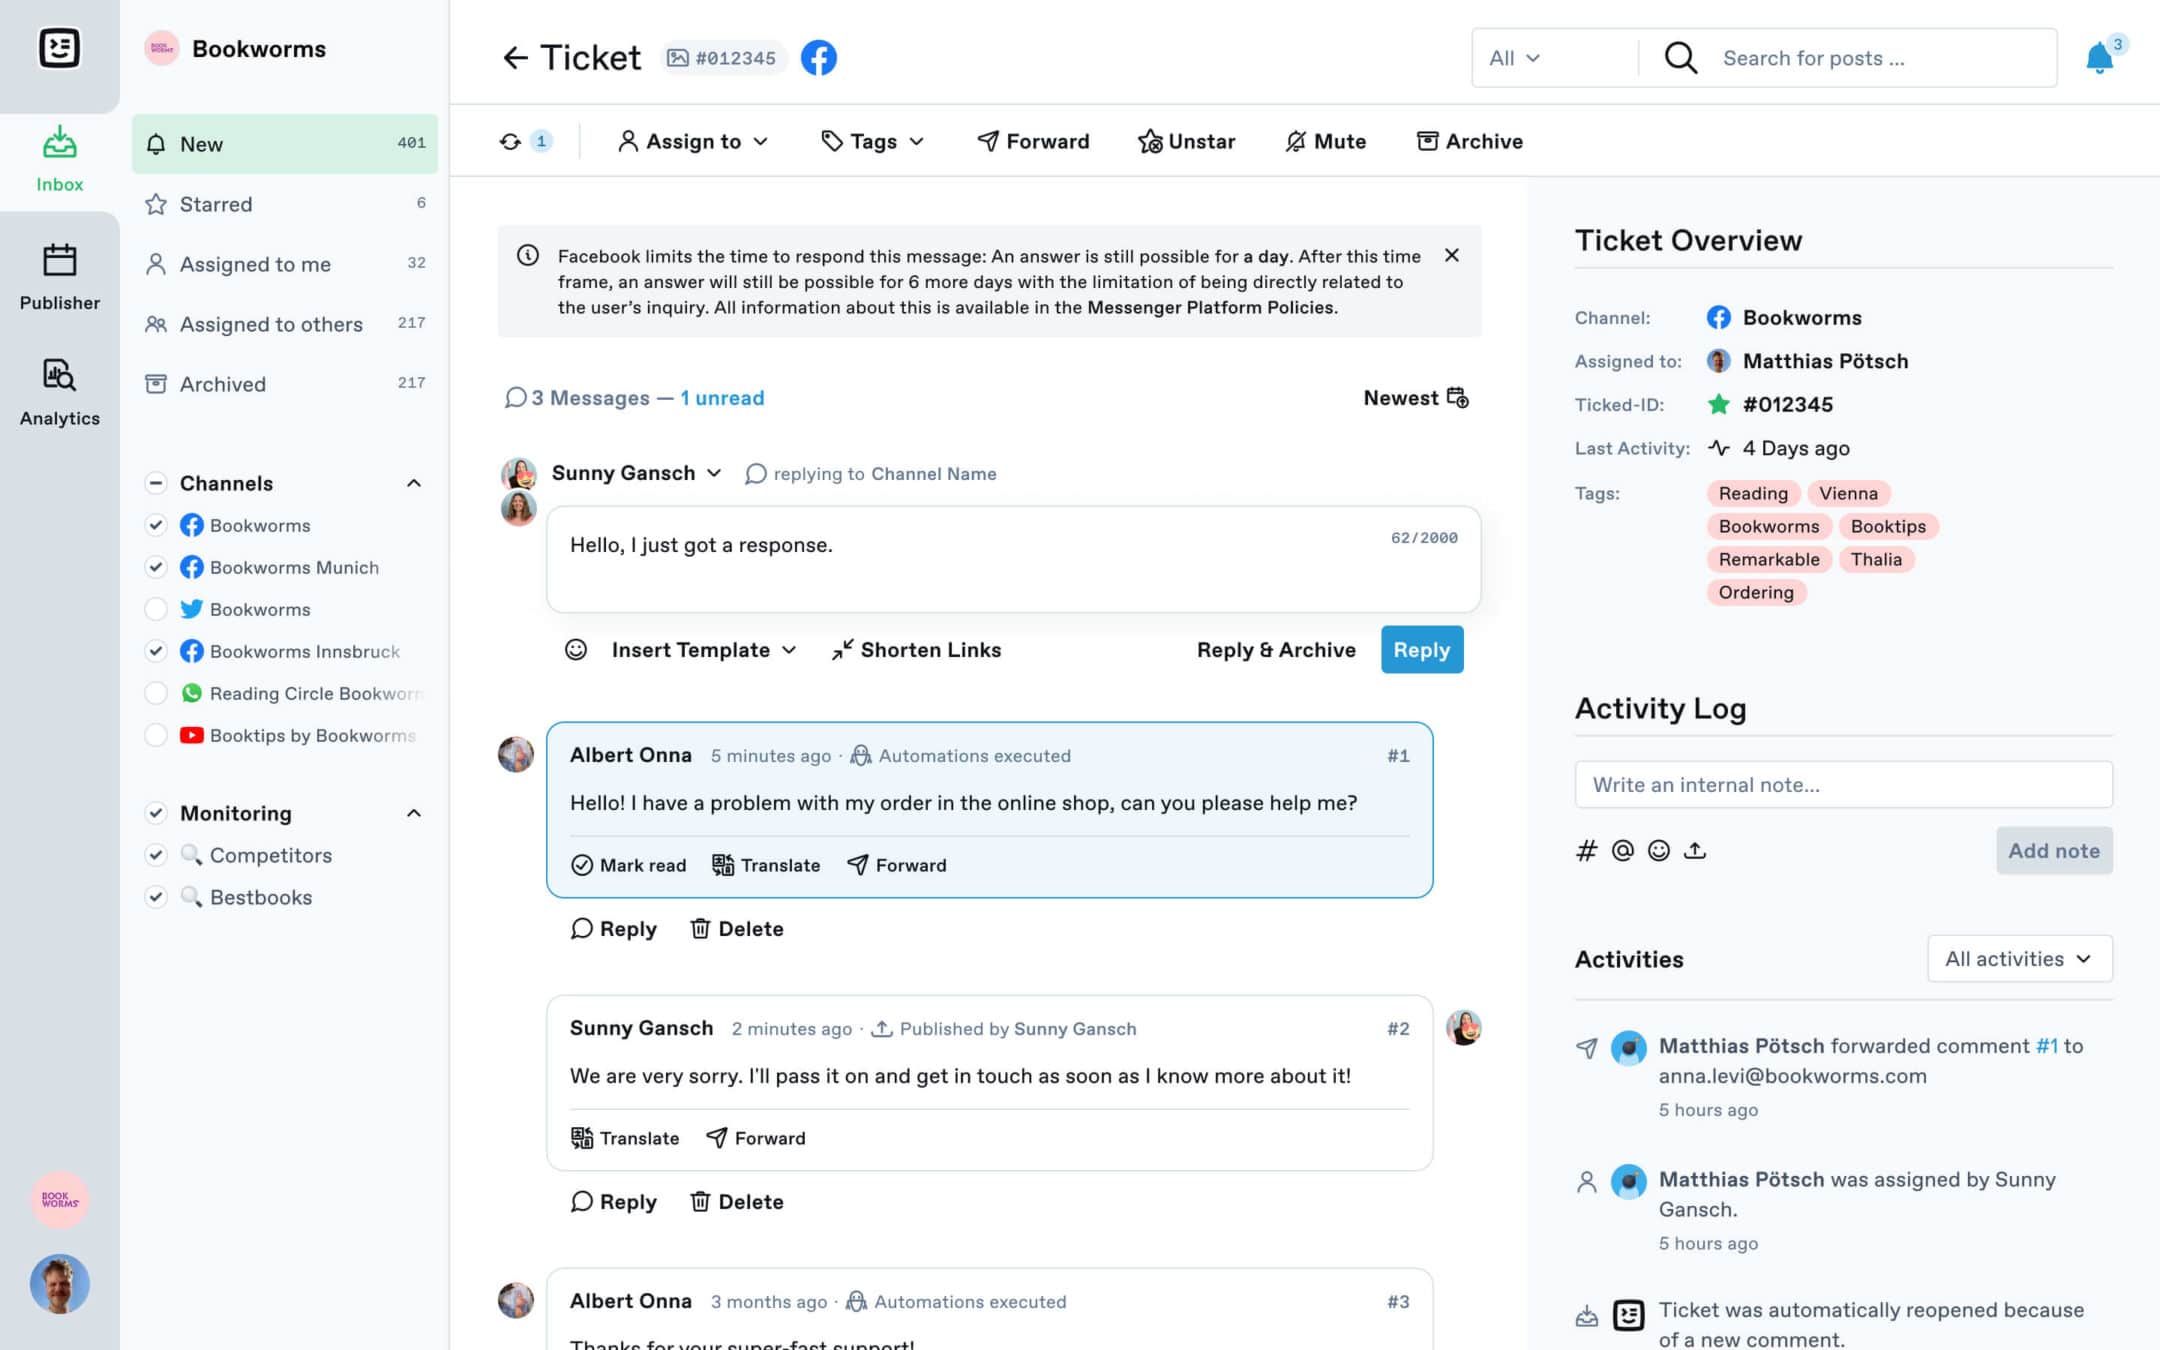
Task: Reply to Albert Onna's message #1
Action: (x=613, y=929)
